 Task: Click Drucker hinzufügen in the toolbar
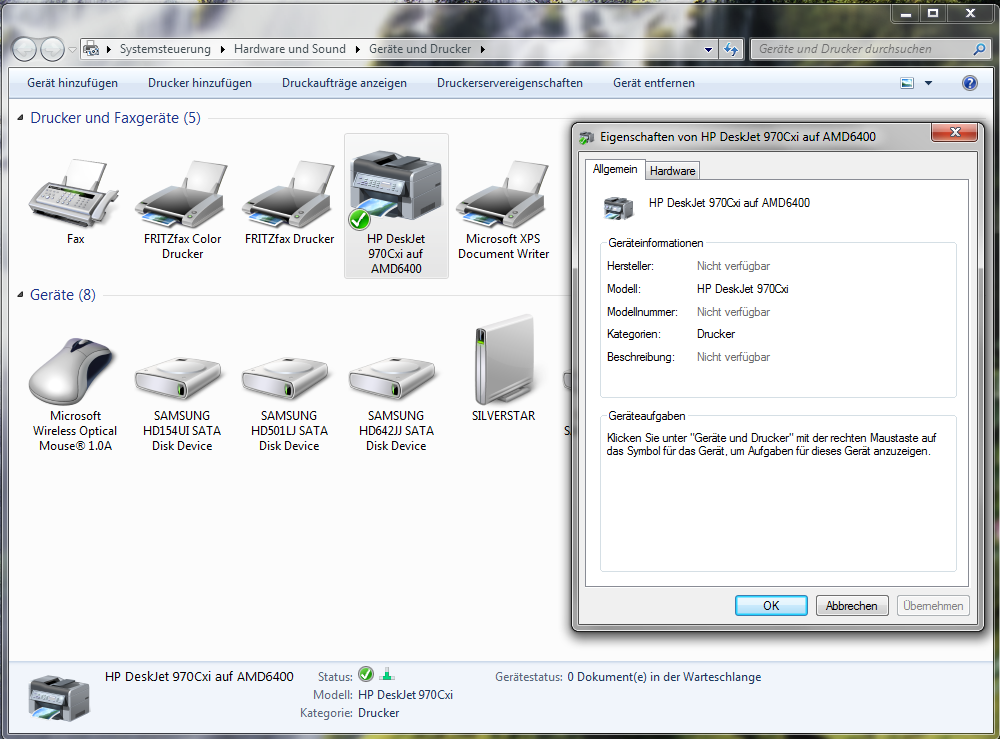(x=200, y=83)
